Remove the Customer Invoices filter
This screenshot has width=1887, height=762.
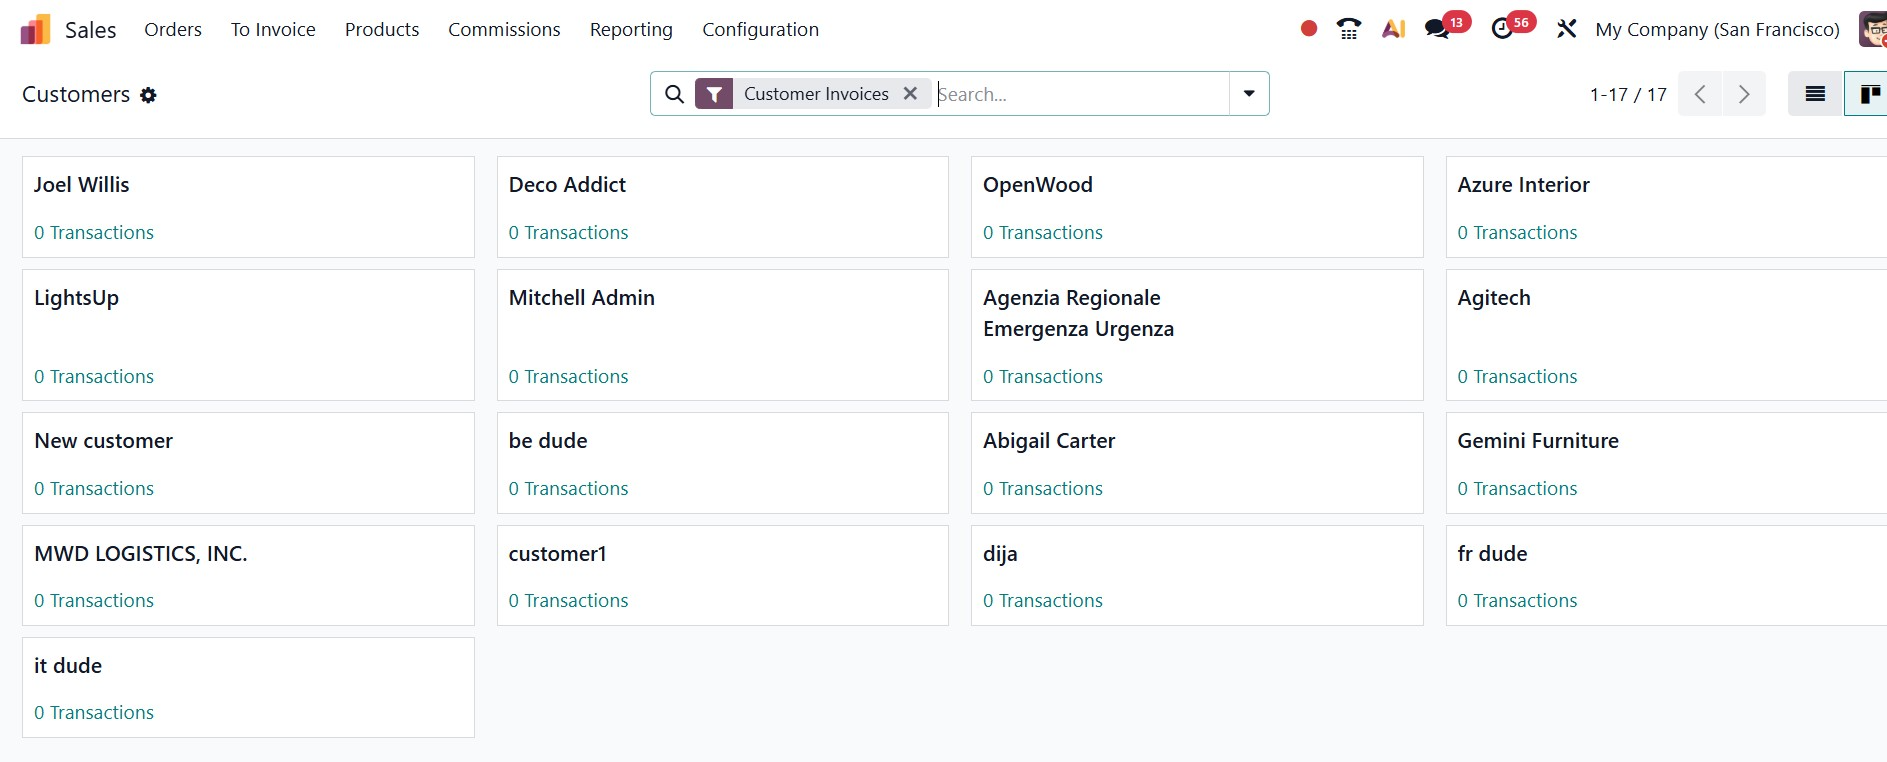click(x=910, y=93)
